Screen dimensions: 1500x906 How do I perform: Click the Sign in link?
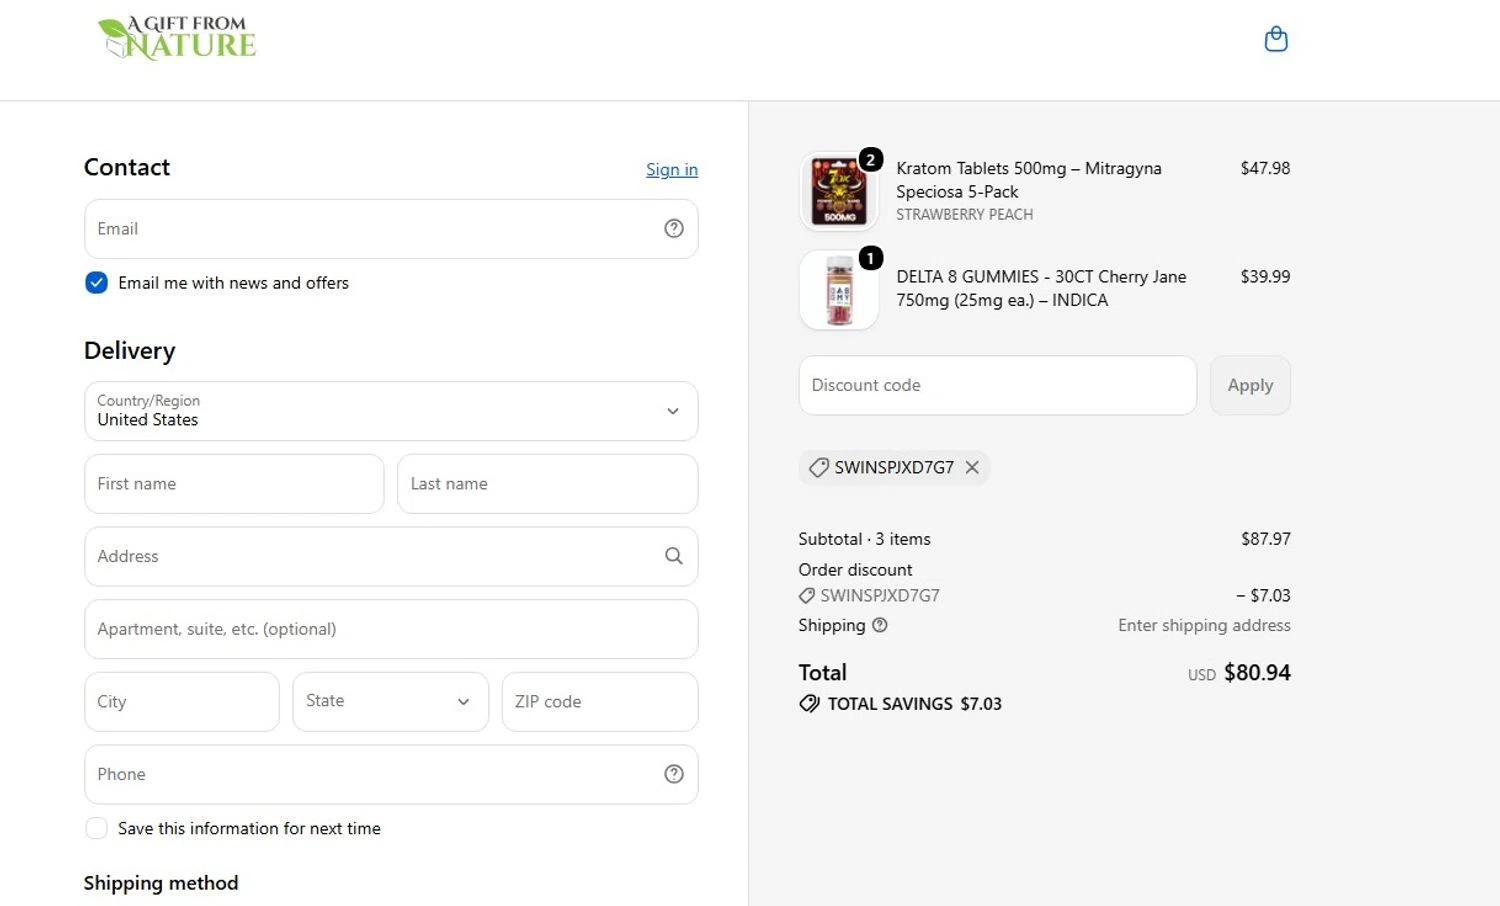(672, 169)
